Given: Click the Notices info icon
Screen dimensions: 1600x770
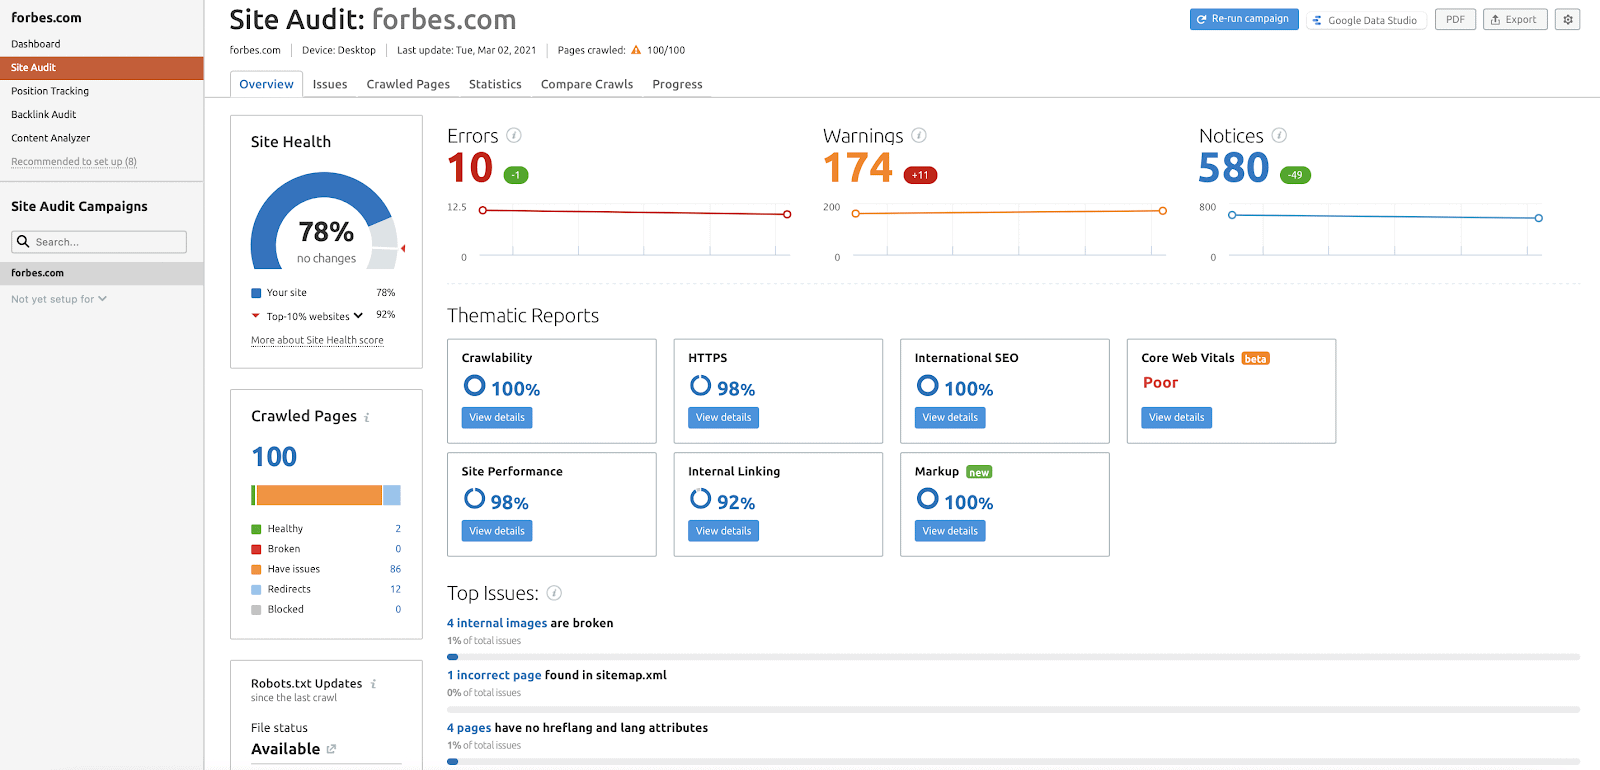Looking at the screenshot, I should (x=1279, y=135).
